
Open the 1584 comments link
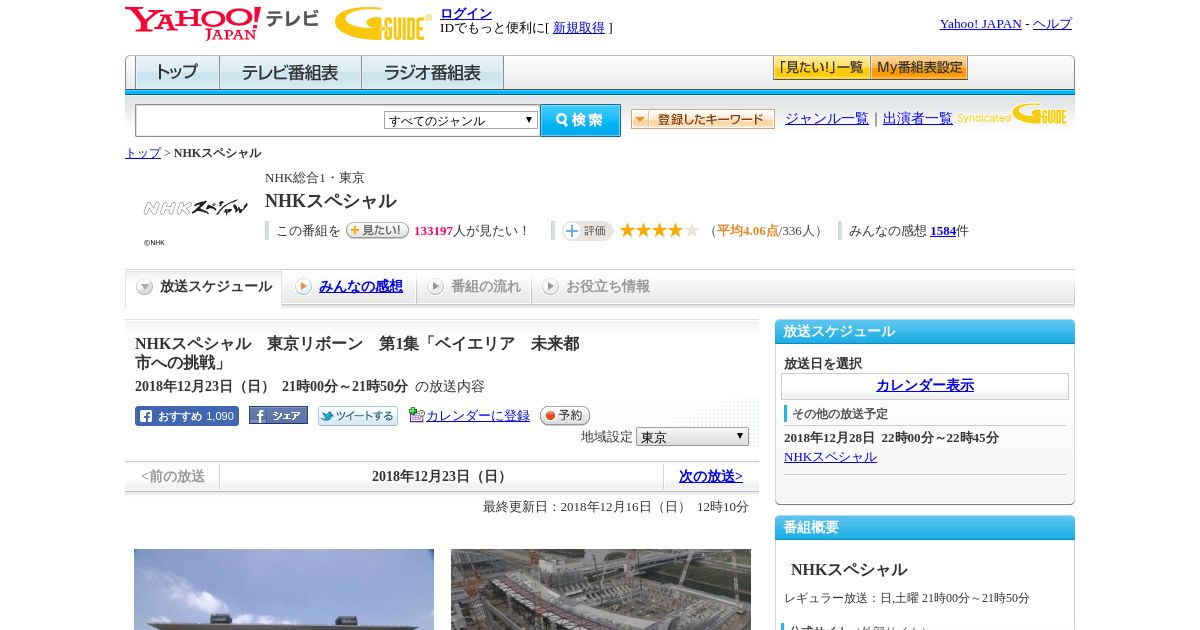(943, 231)
